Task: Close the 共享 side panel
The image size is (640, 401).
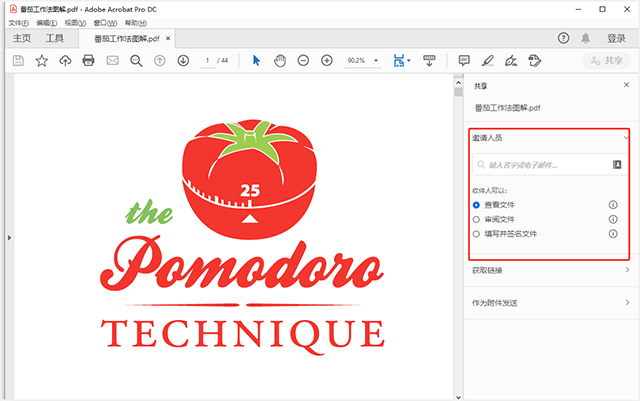Action: pyautogui.click(x=626, y=85)
